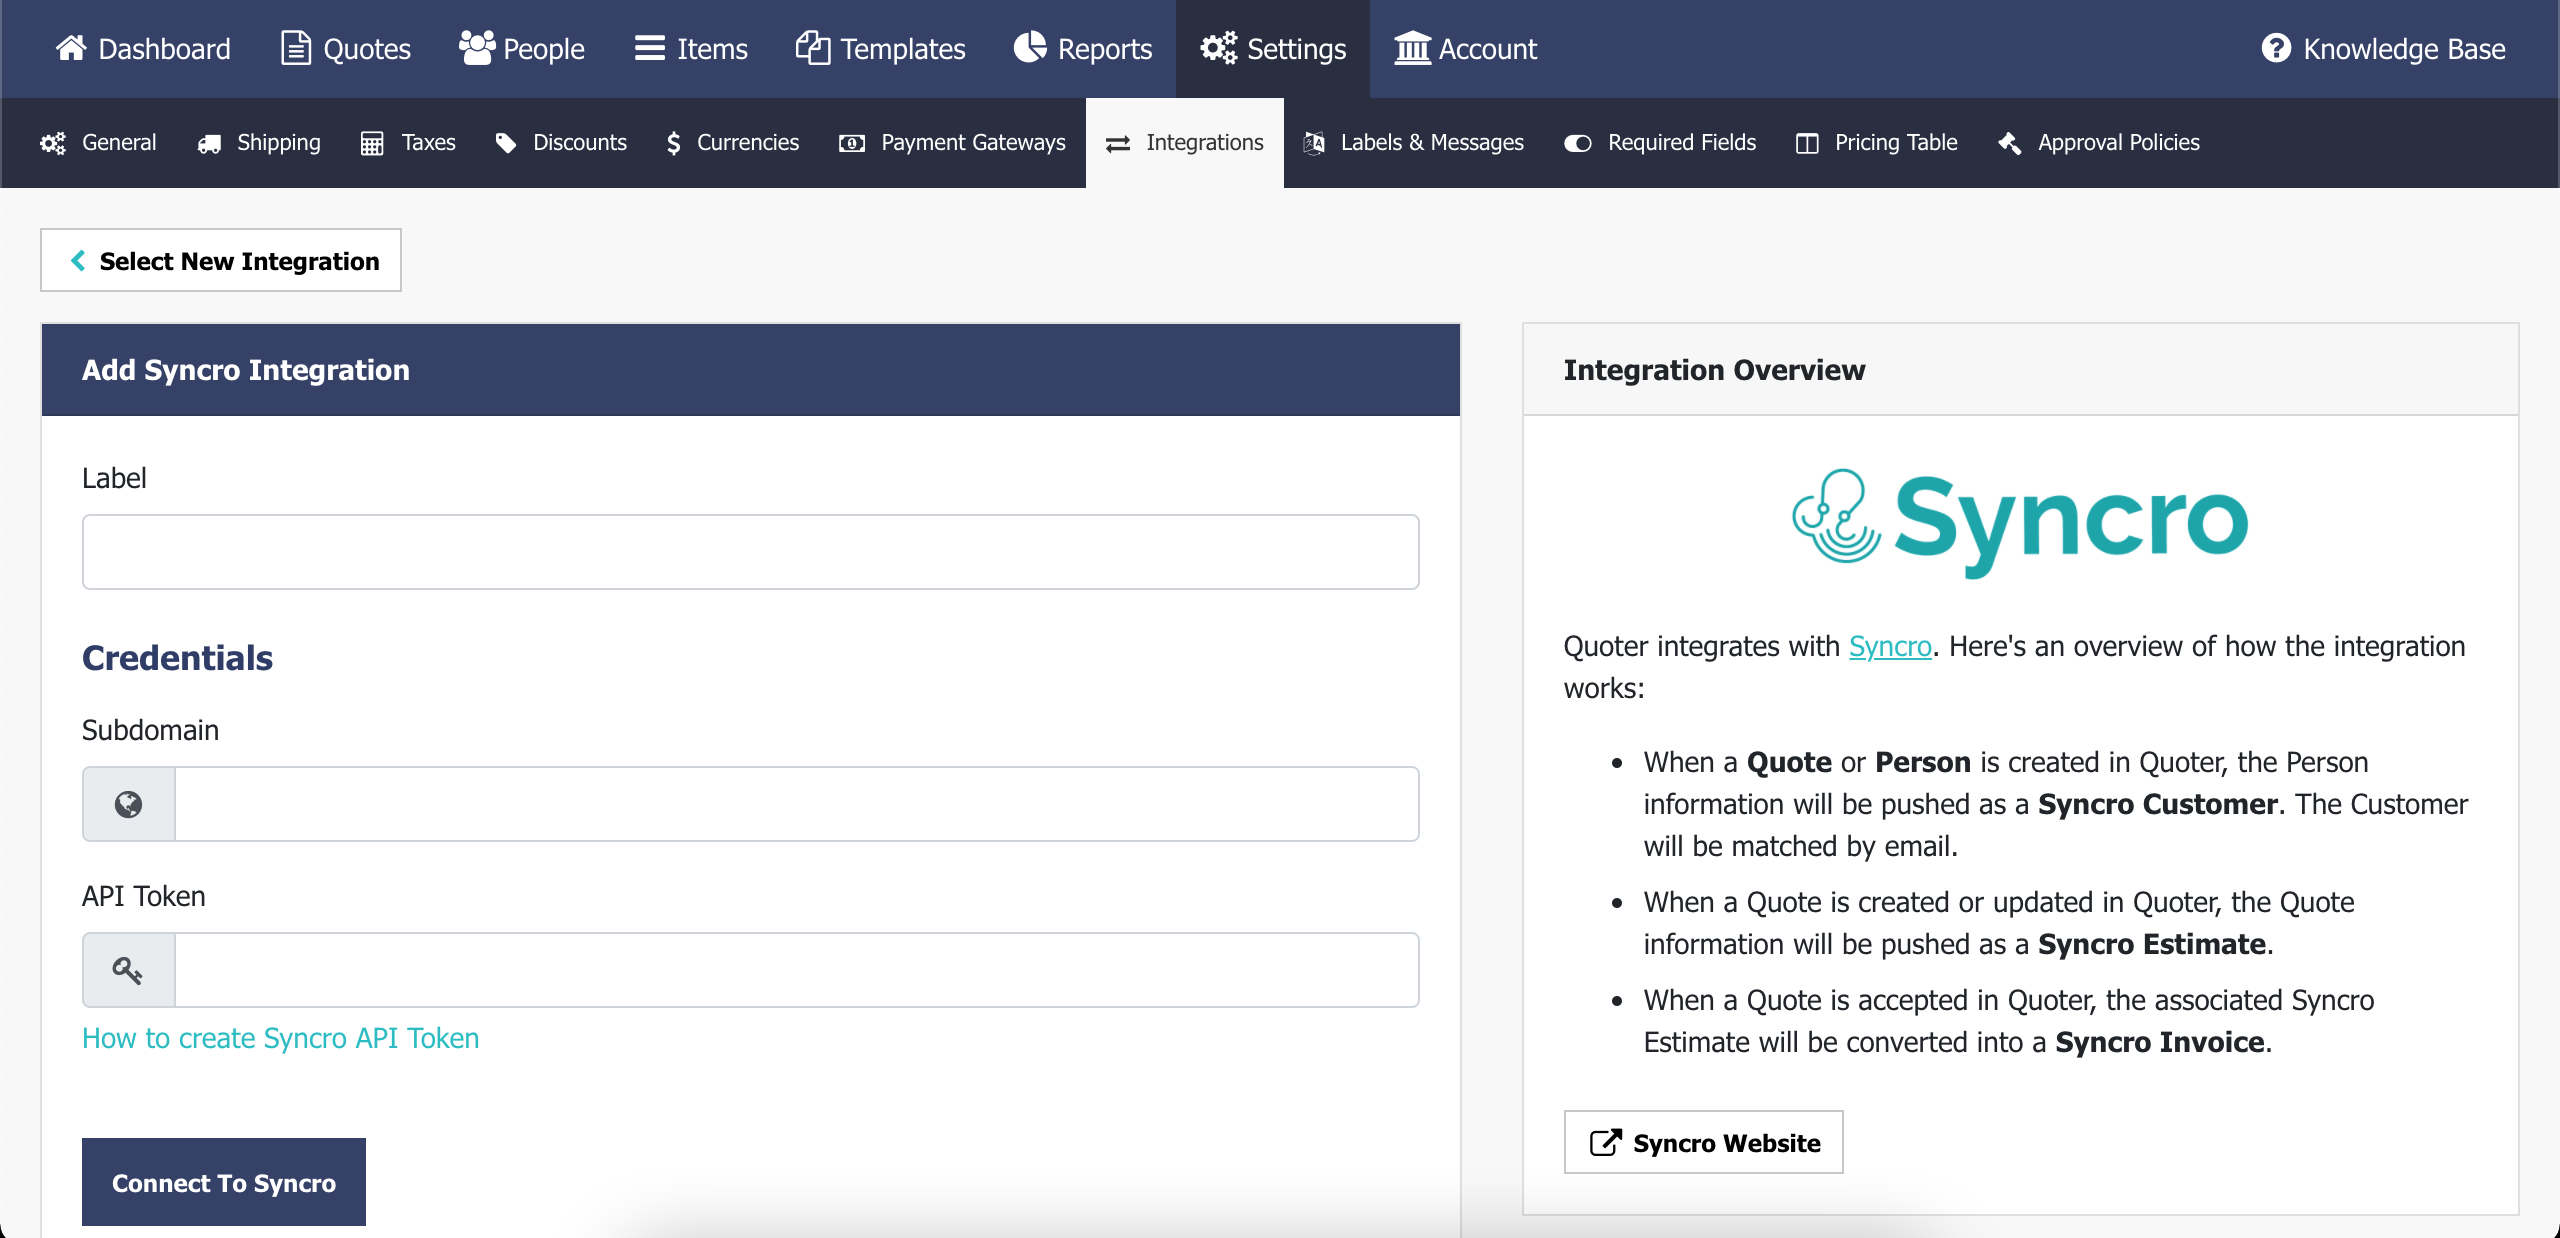The image size is (2560, 1238).
Task: Focus the API Token input field
Action: tap(797, 970)
